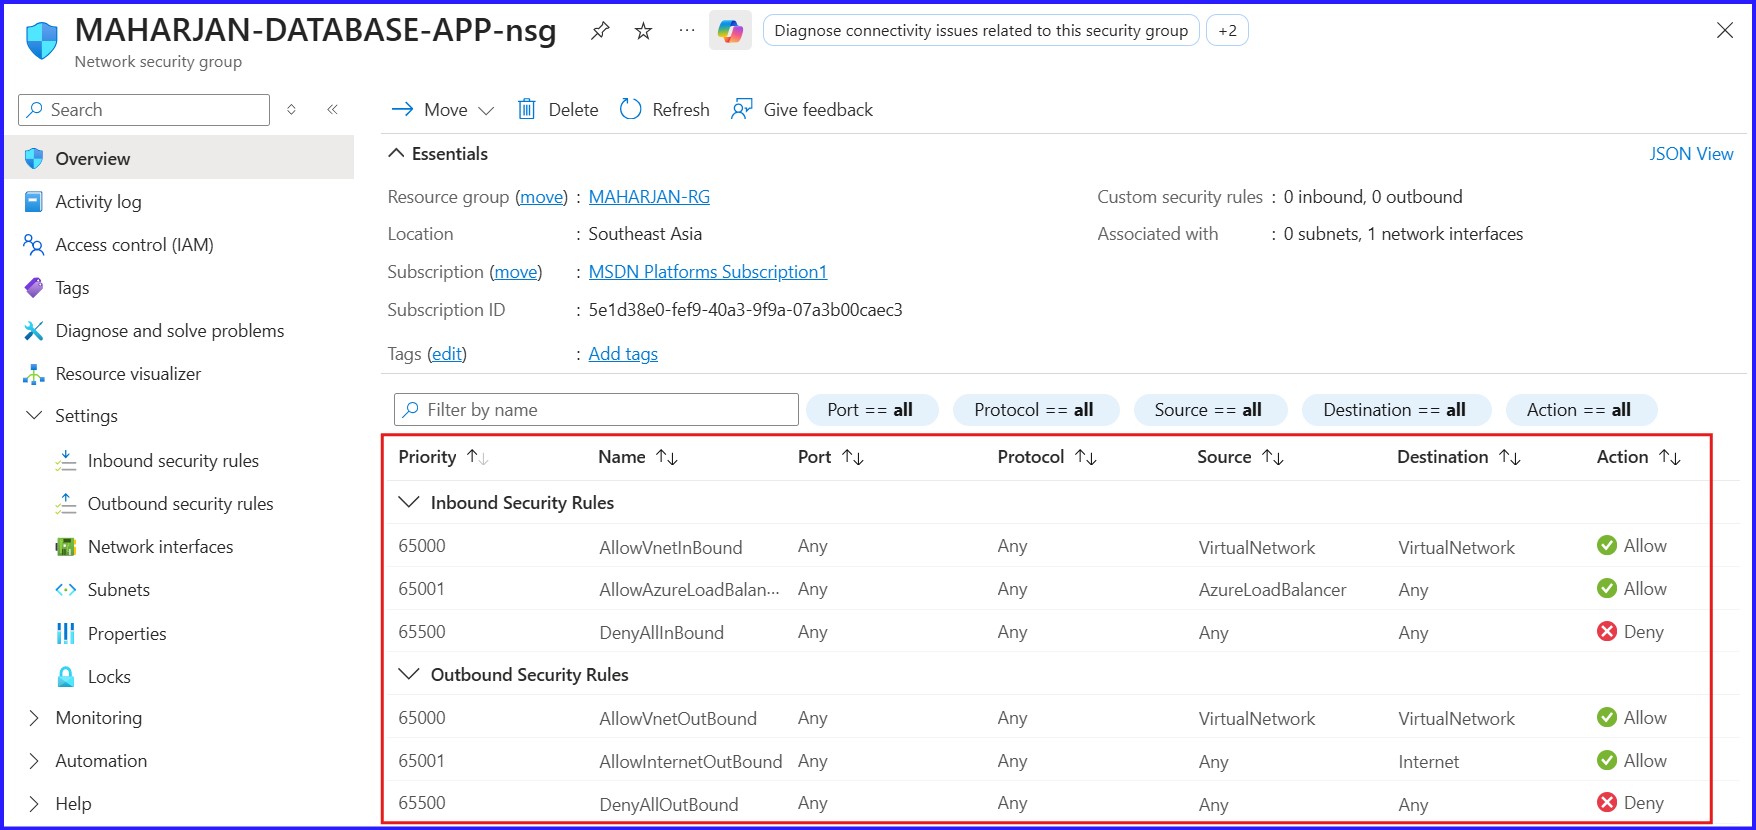This screenshot has width=1756, height=830.
Task: Expand the Help menu group
Action: point(34,804)
